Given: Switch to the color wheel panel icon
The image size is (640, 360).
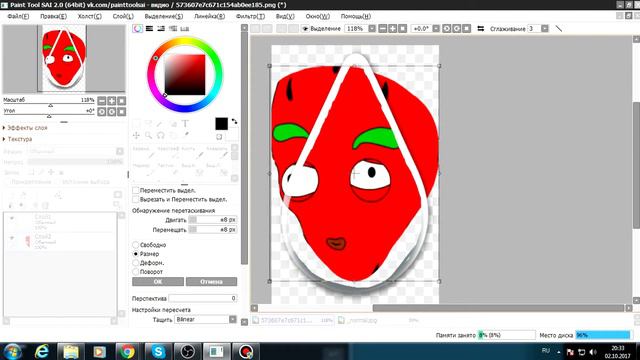Looking at the screenshot, I should (138, 29).
